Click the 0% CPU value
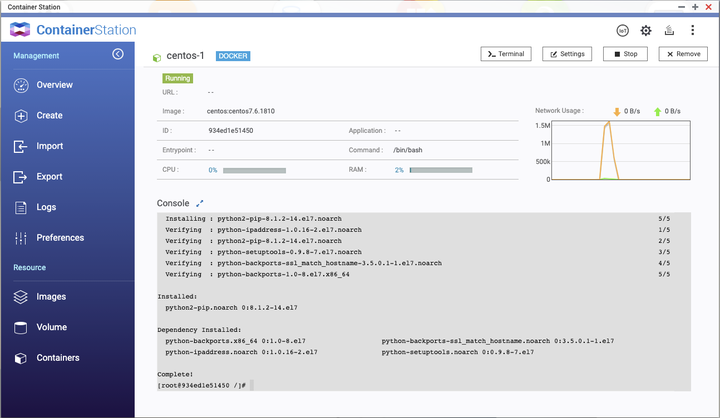Screen dimensions: 720x418 pos(213,170)
